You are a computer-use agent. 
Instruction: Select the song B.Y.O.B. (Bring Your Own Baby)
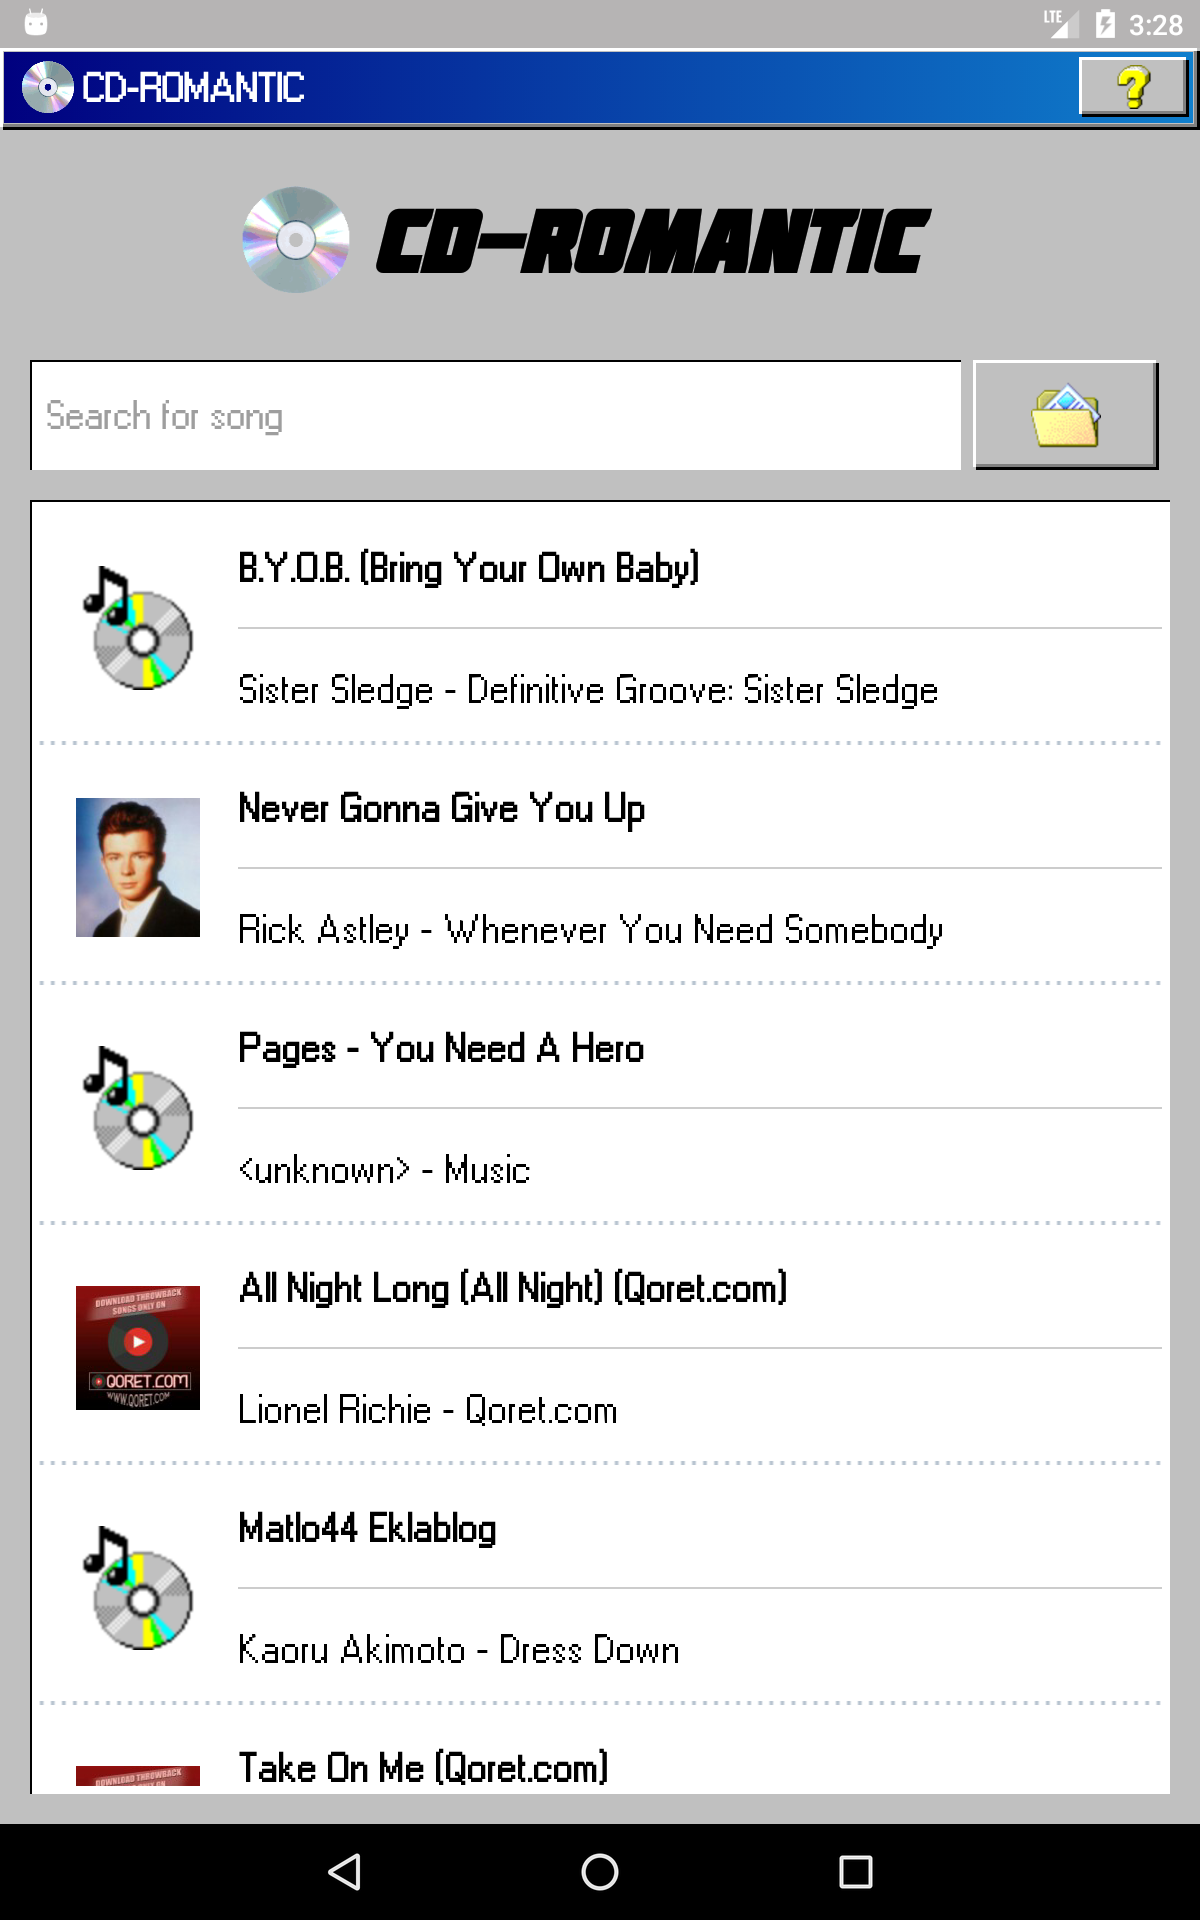[x=468, y=568]
